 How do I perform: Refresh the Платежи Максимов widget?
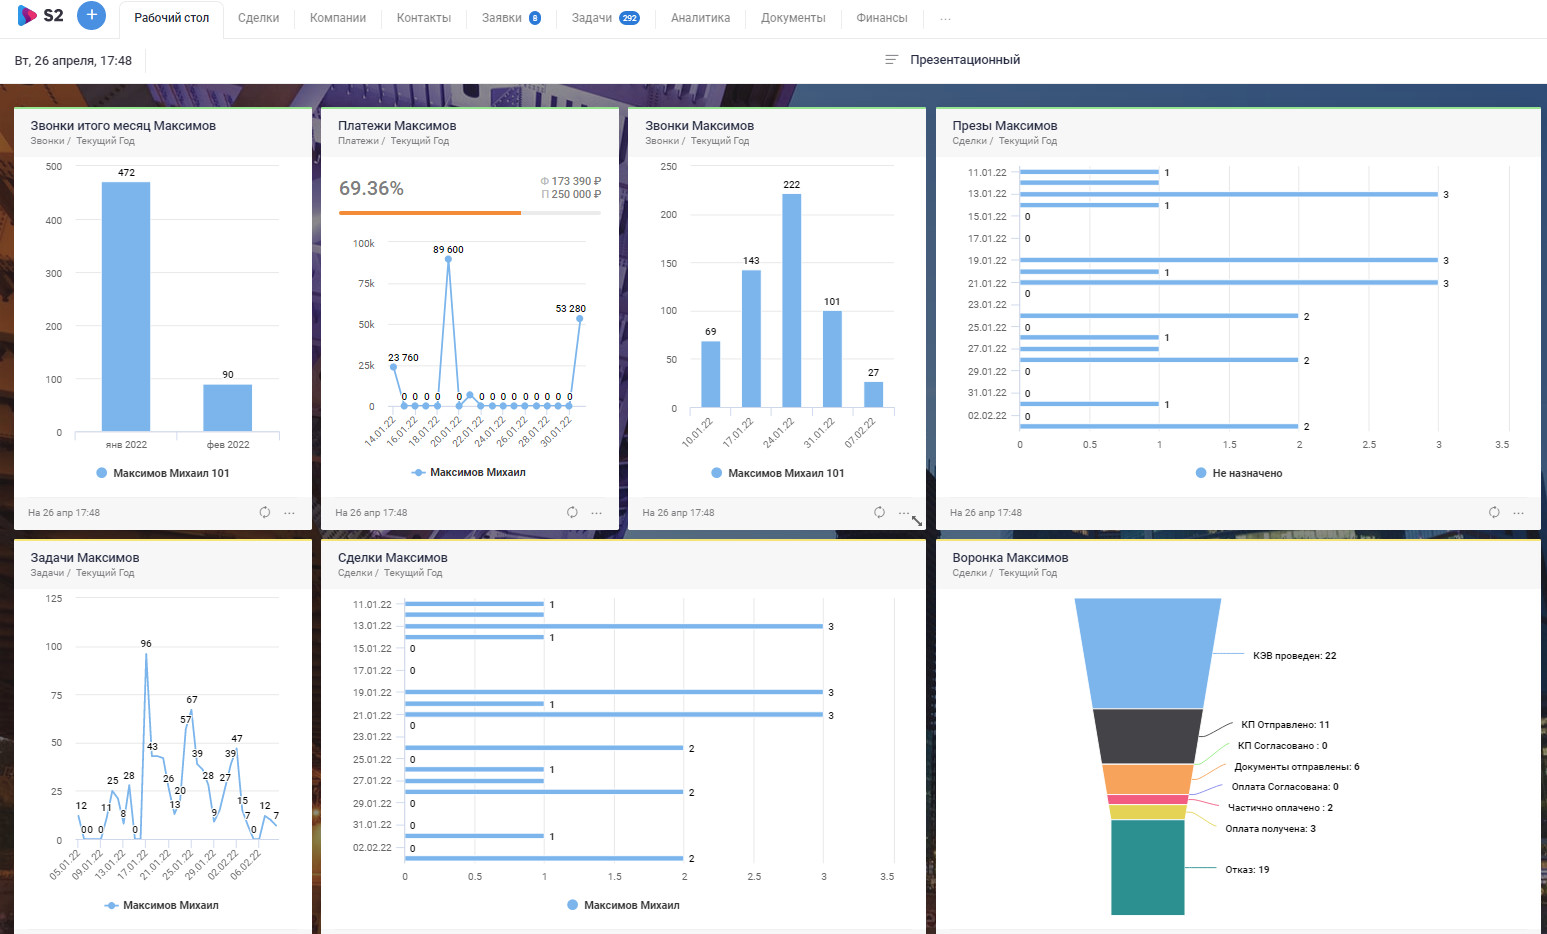572,512
